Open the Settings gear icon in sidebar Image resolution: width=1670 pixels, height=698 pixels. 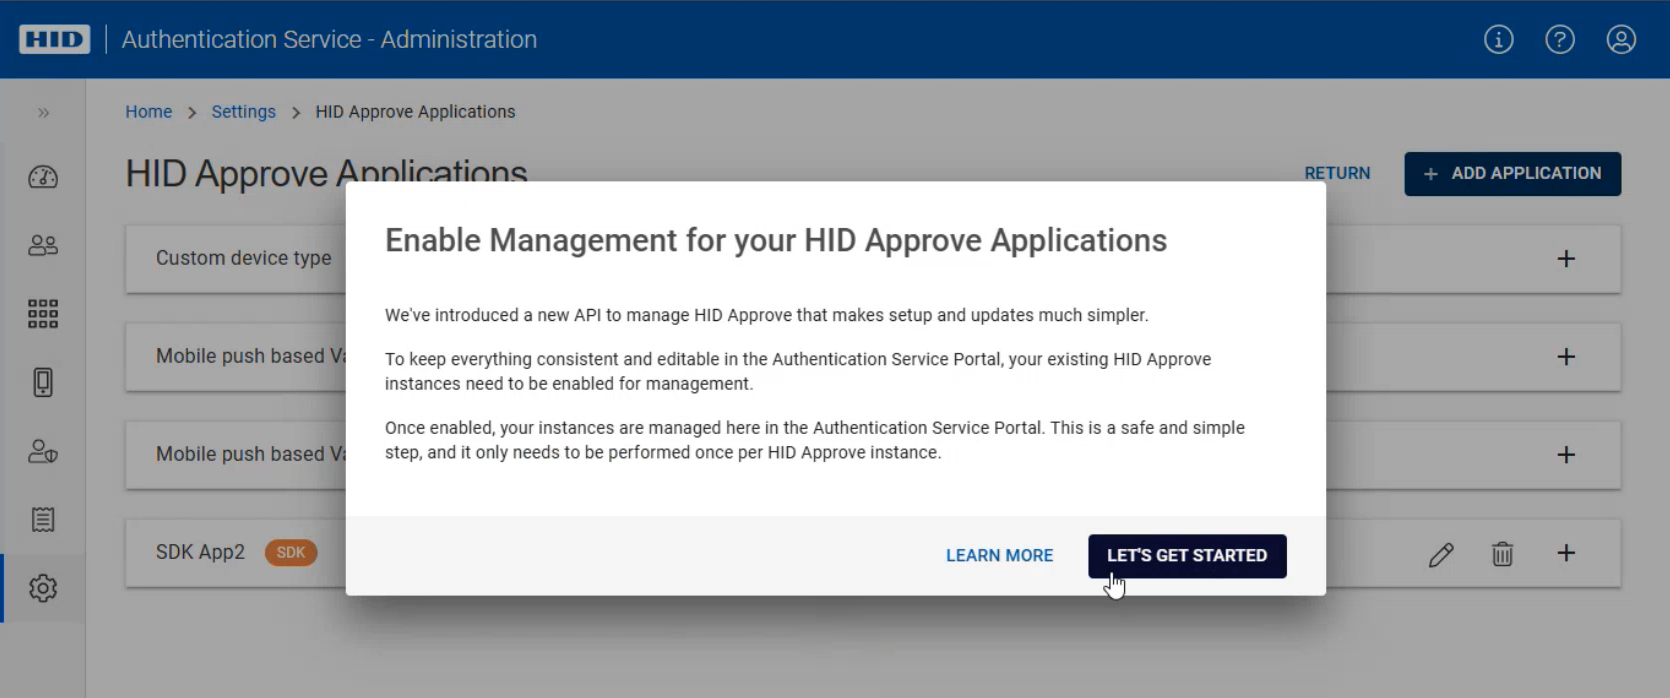43,588
